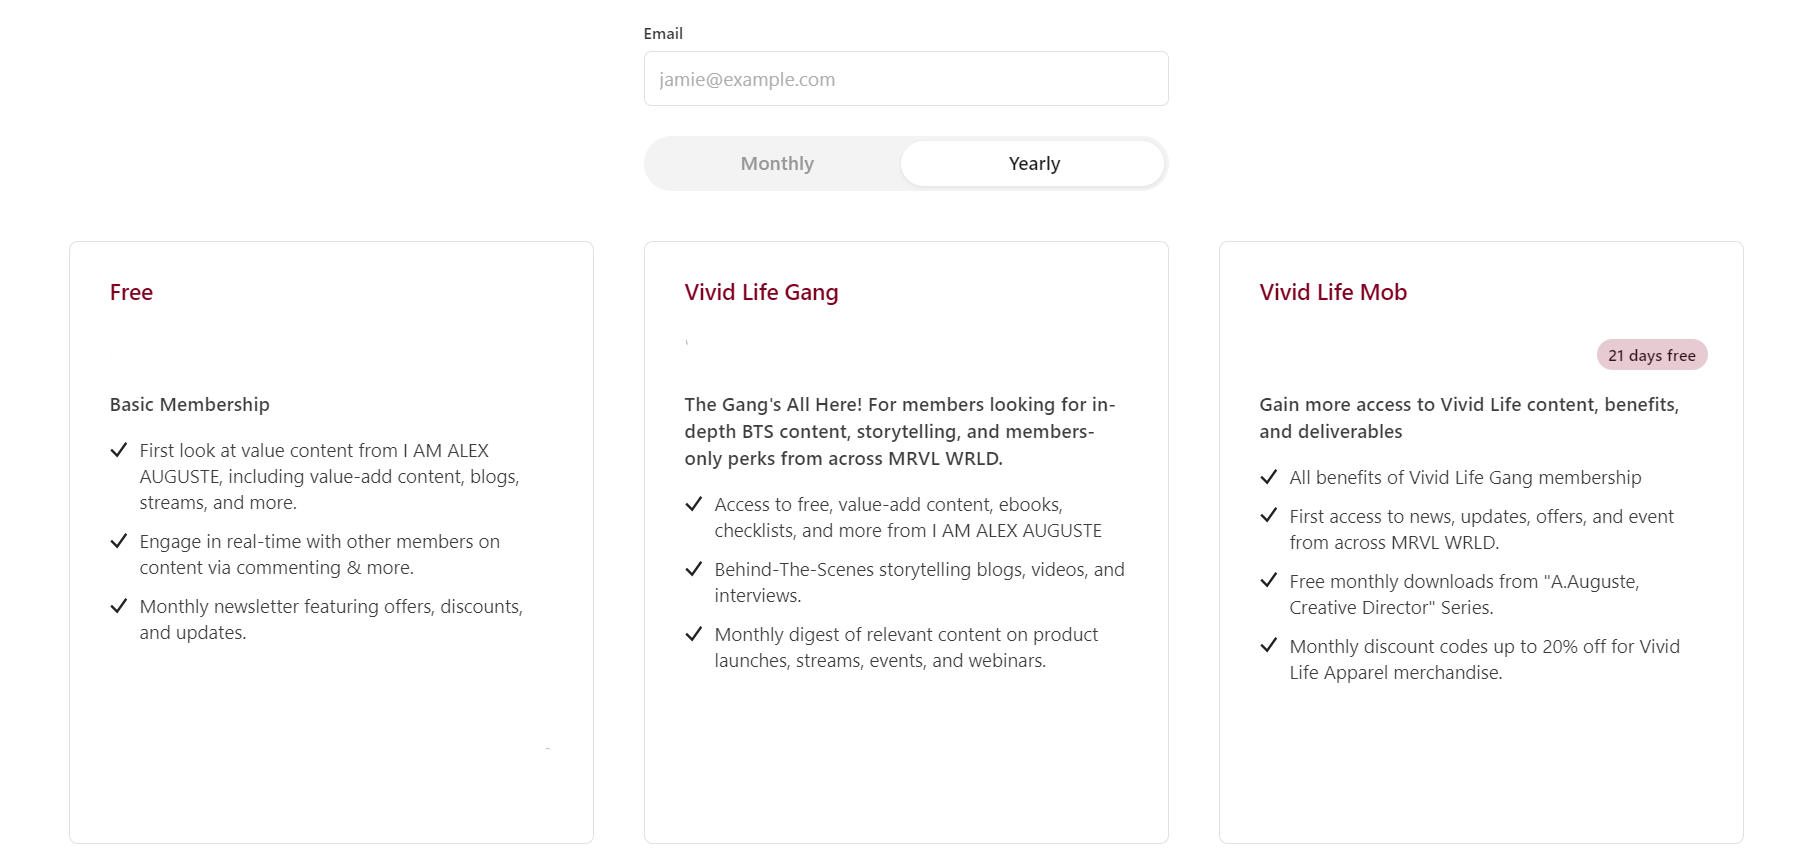This screenshot has width=1811, height=850.
Task: Click checkmark beside "All benefits of Vivid Life Gang"
Action: coord(1269,477)
